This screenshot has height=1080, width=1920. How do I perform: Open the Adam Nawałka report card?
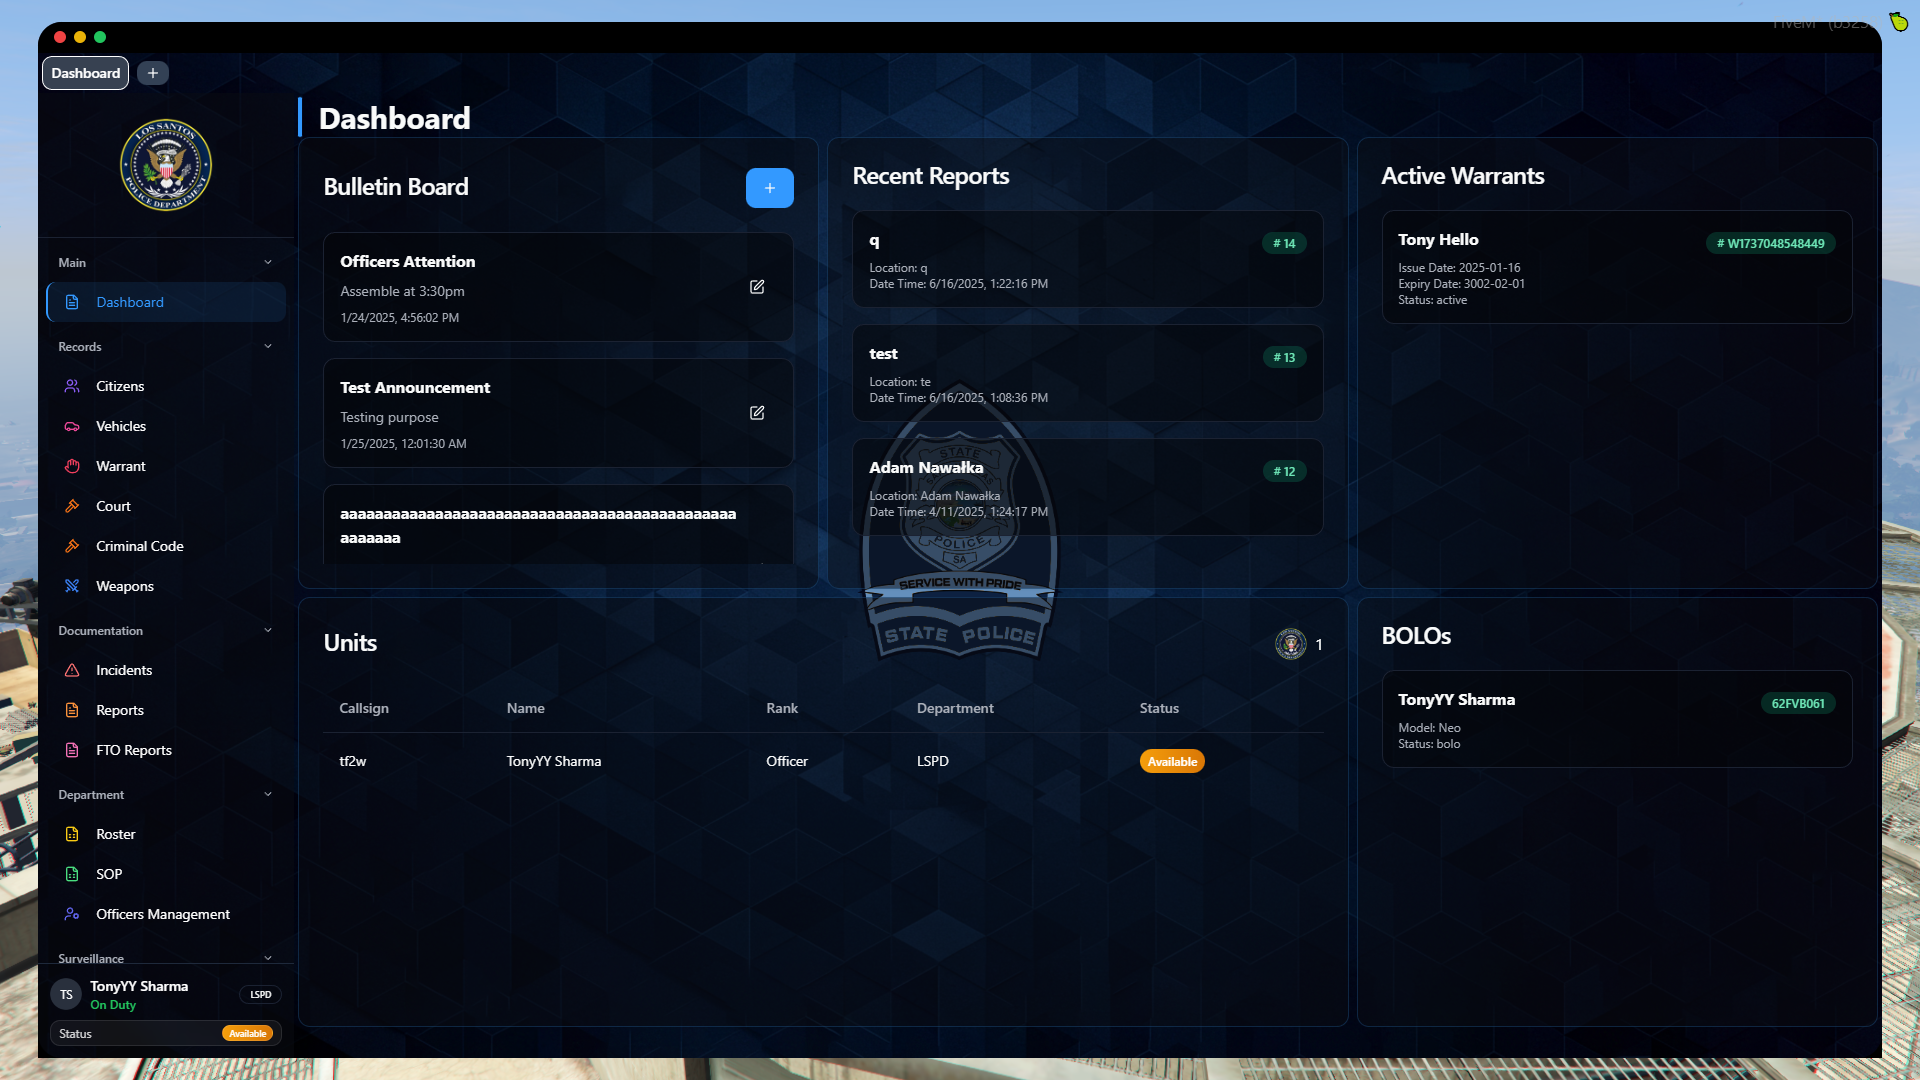tap(1086, 487)
